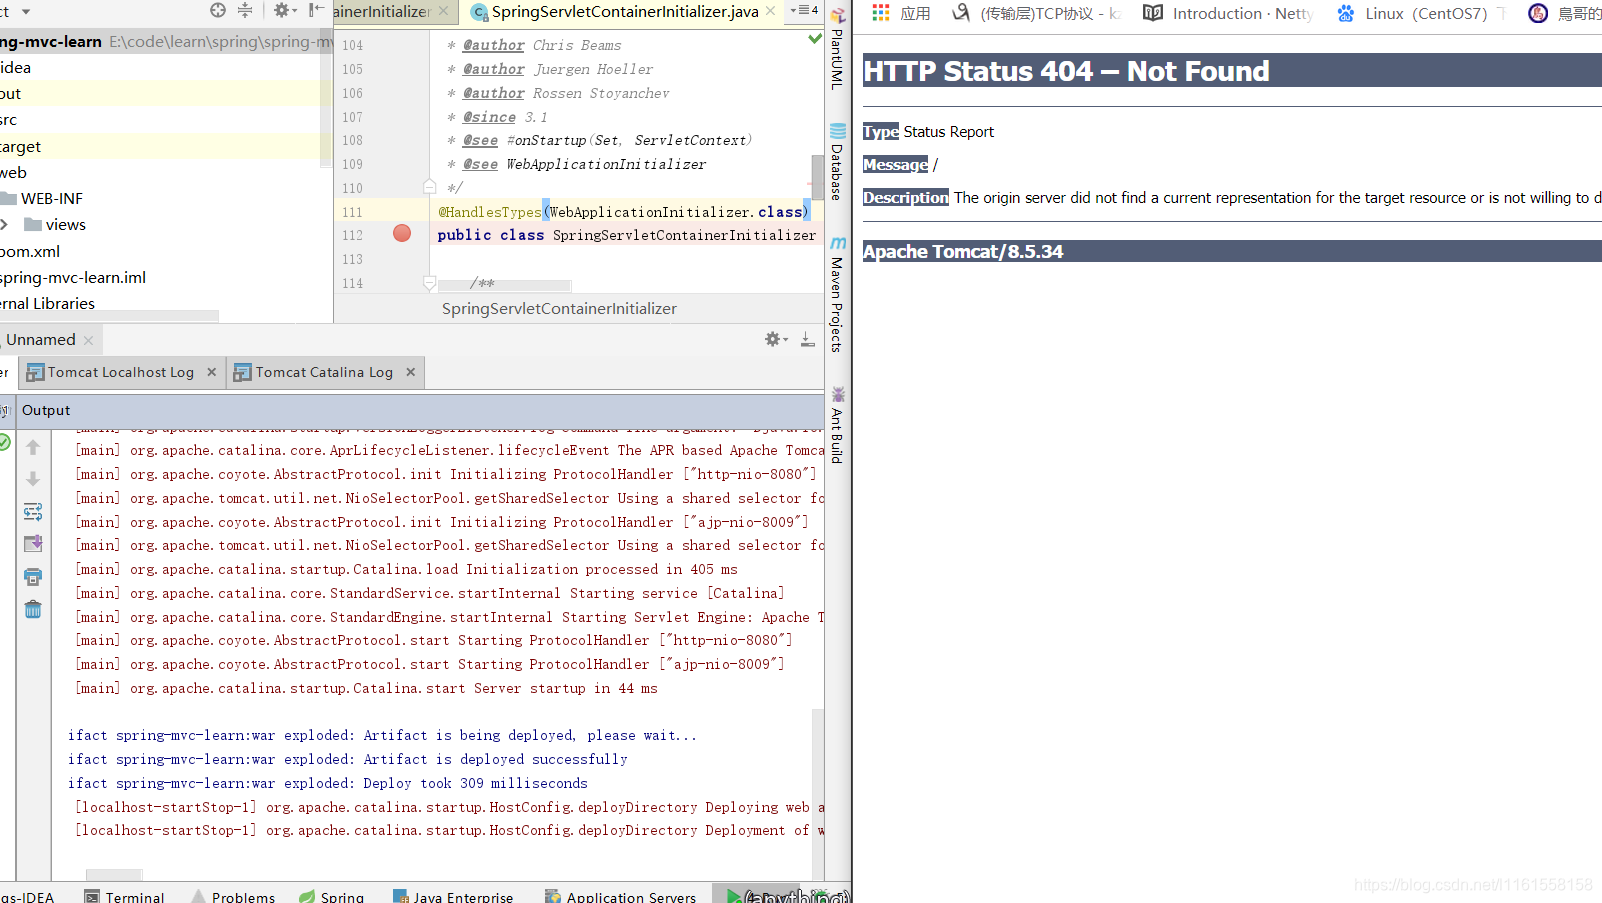Open the Project panel settings gear

[282, 10]
